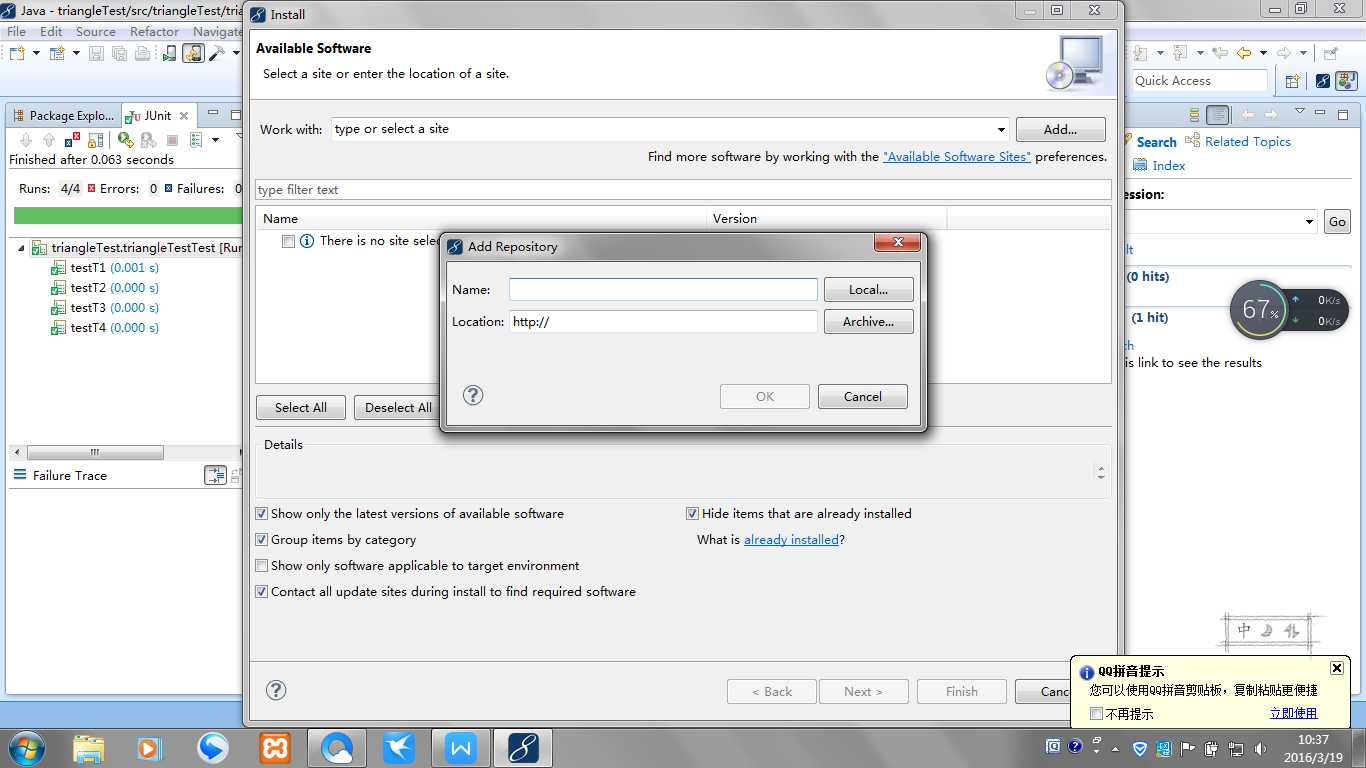The image size is (1366, 768).
Task: Check the 'There is no site selected' row checkbox
Action: 288,241
